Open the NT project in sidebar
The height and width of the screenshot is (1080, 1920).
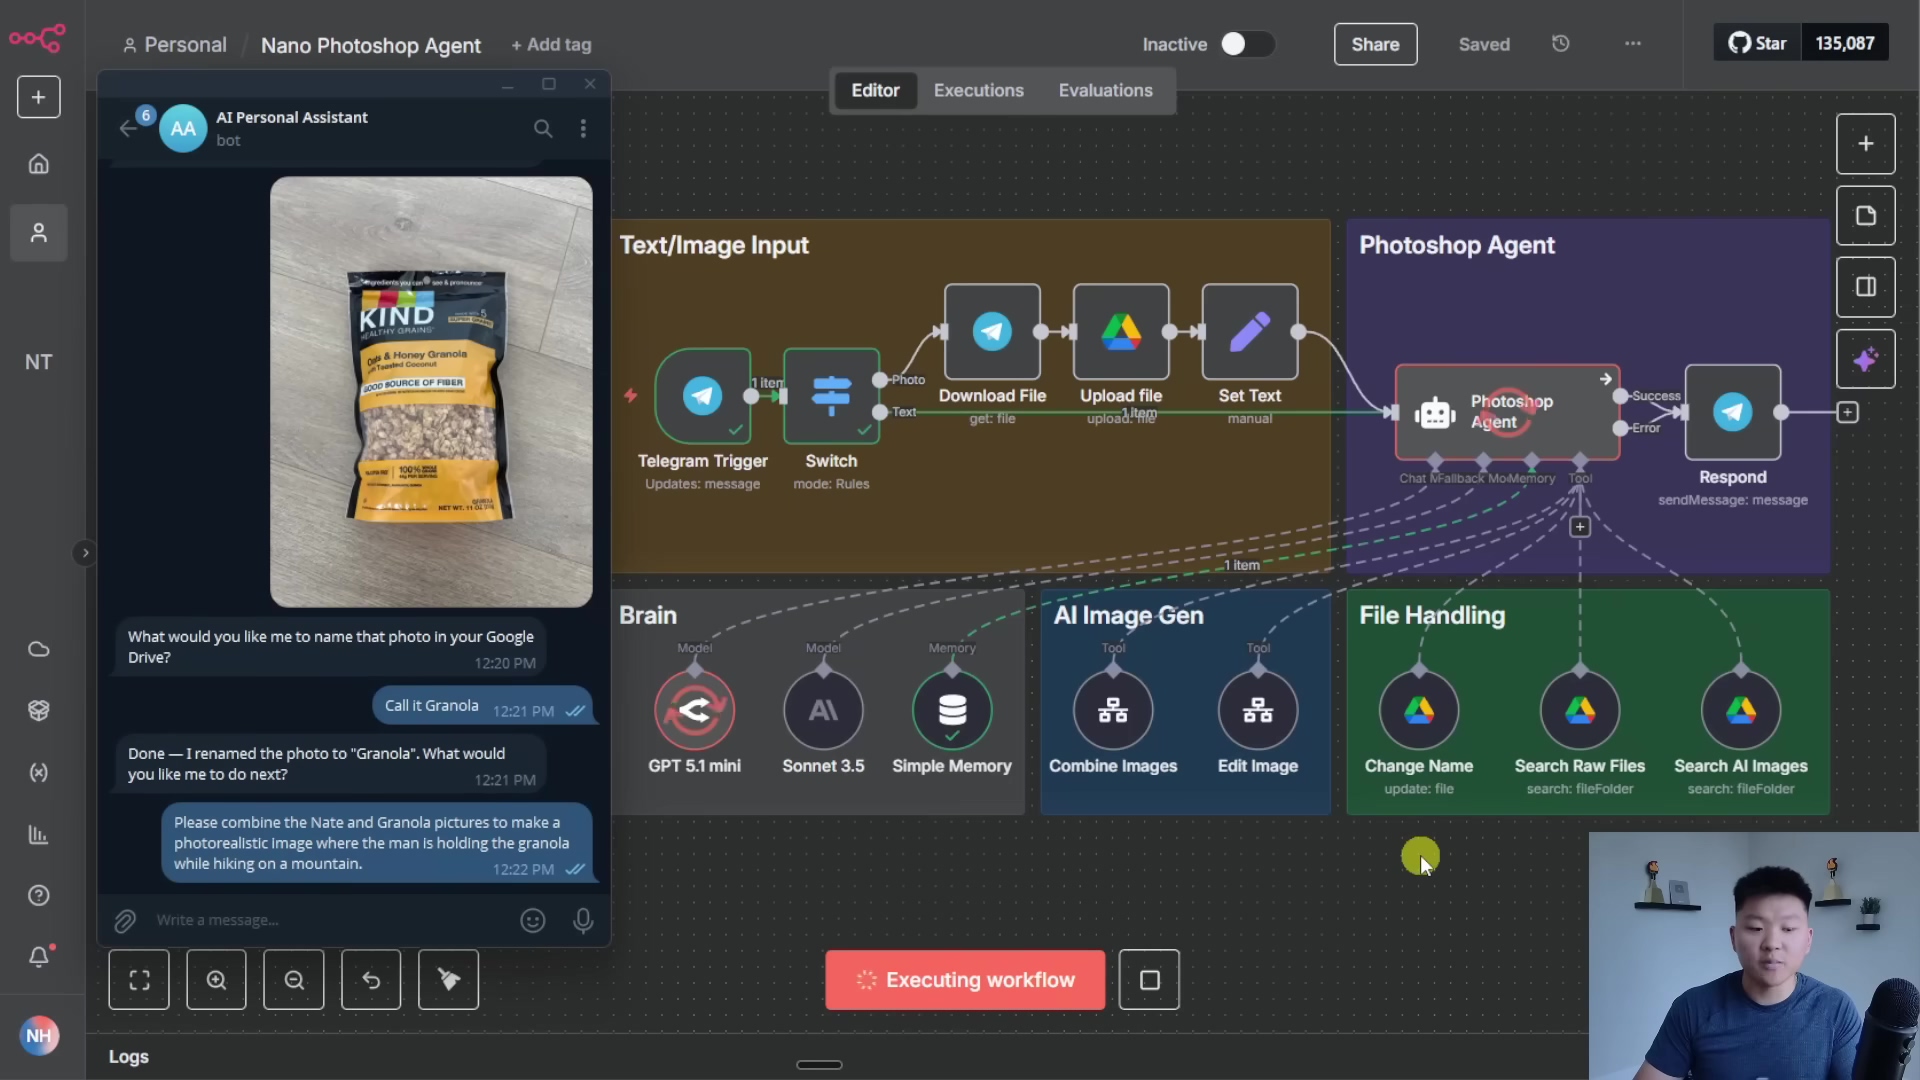pyautogui.click(x=38, y=362)
